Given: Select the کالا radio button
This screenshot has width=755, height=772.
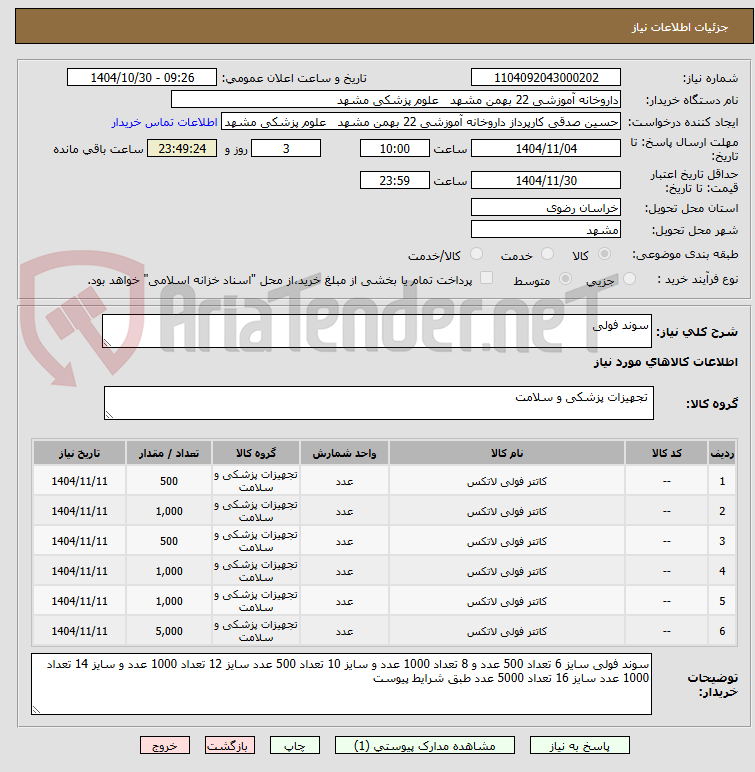Looking at the screenshot, I should point(604,254).
